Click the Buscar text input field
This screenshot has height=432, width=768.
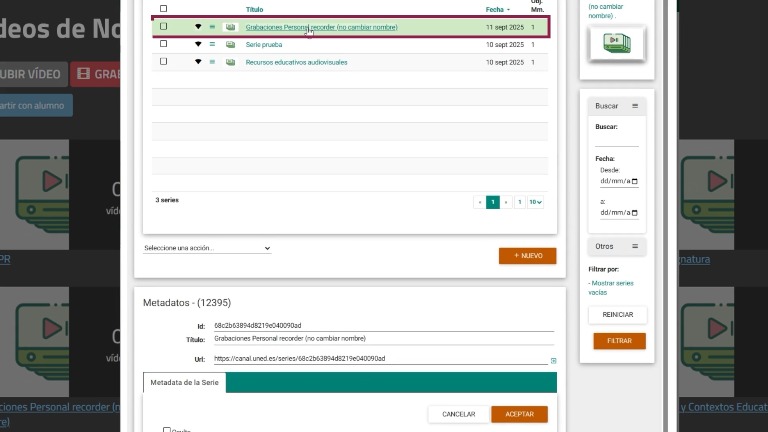pos(617,141)
